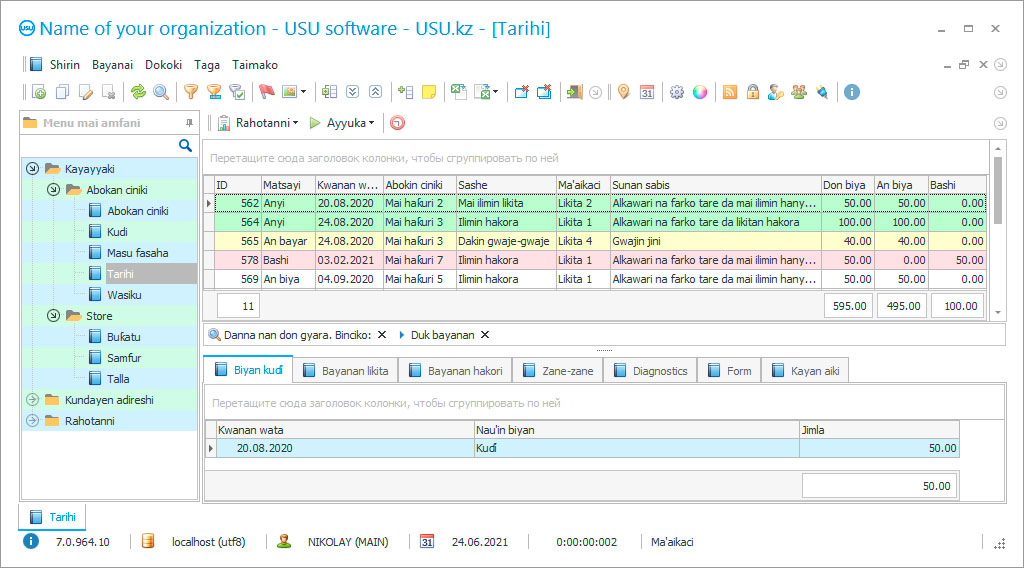Click the blue info icon in toolbar

point(852,92)
